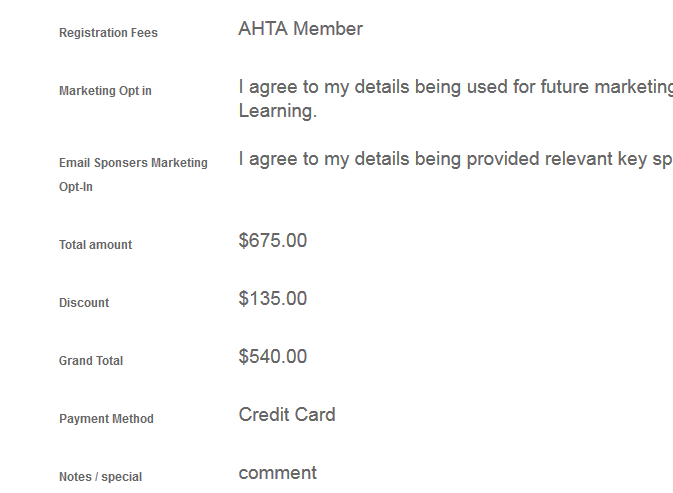Click the Registration Fees label
This screenshot has width=673, height=493.
pos(108,33)
